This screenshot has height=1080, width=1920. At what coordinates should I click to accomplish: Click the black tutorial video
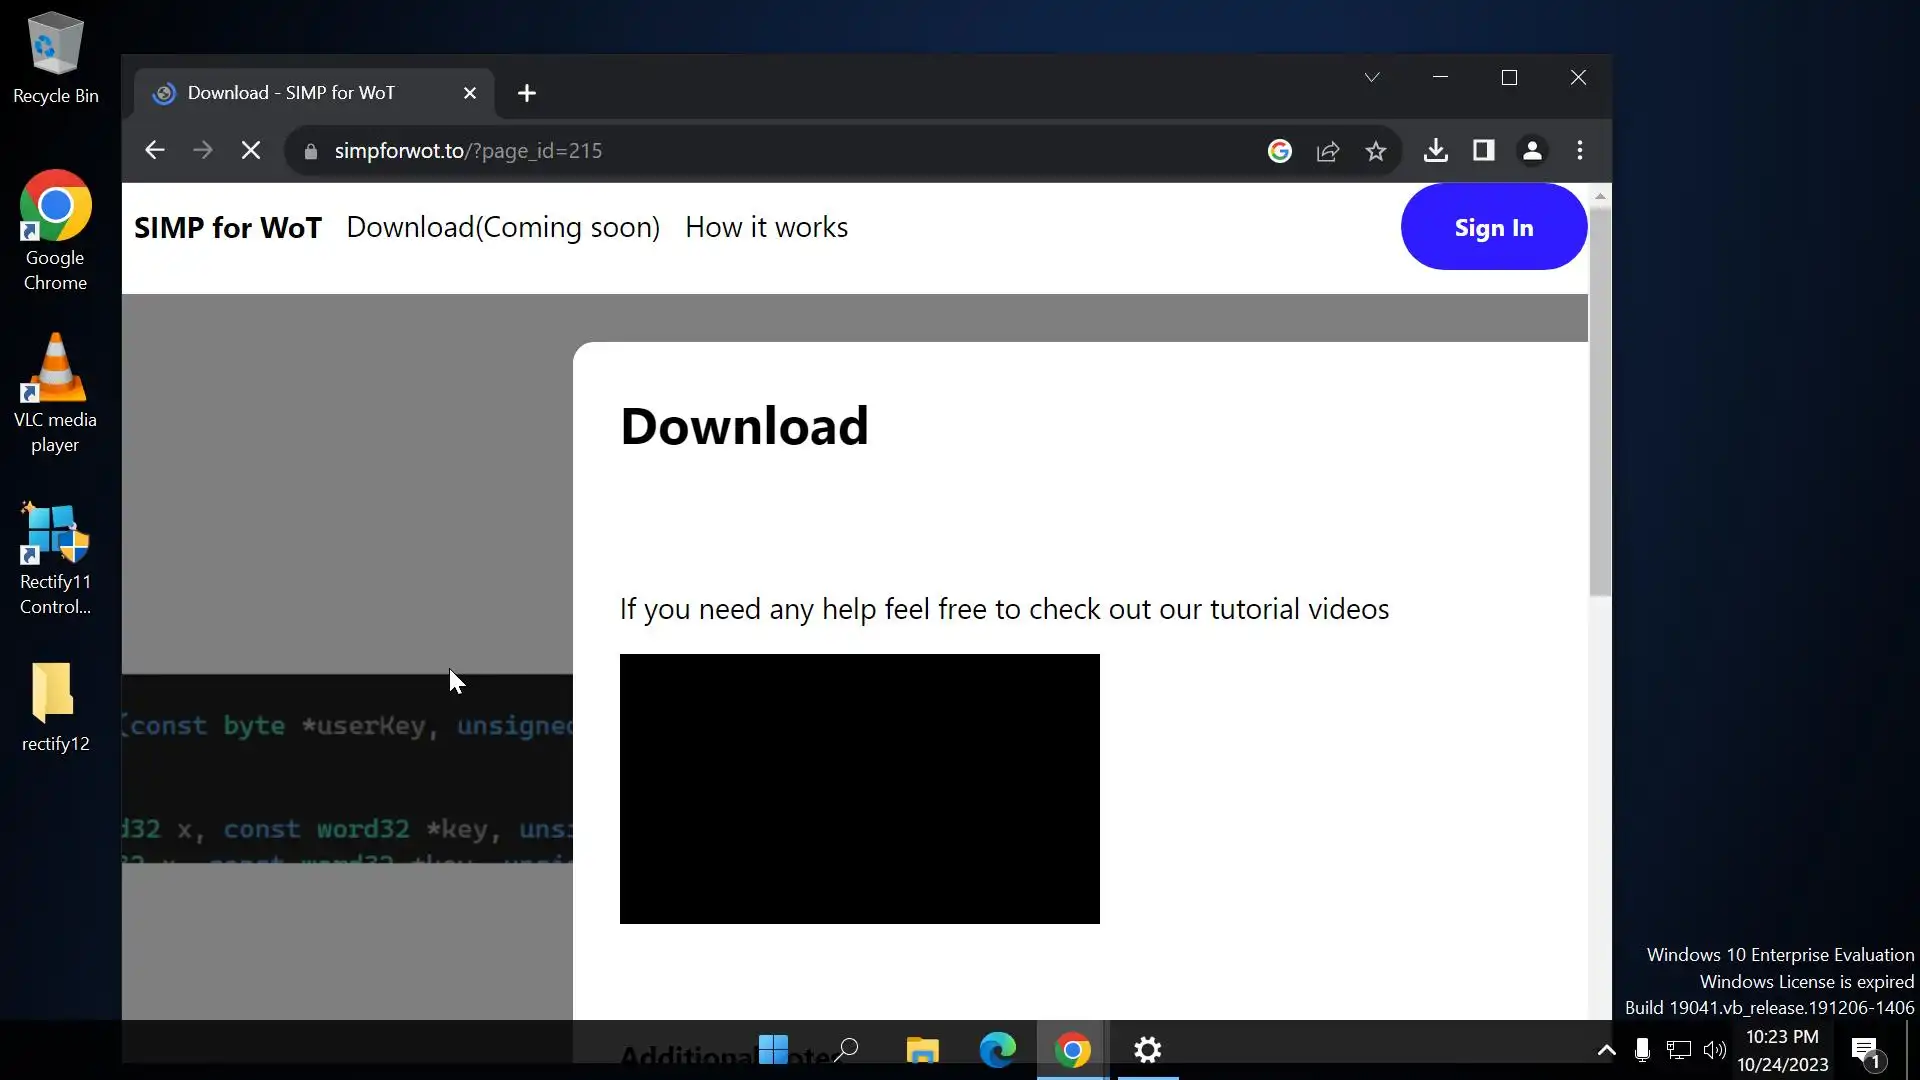tap(859, 788)
